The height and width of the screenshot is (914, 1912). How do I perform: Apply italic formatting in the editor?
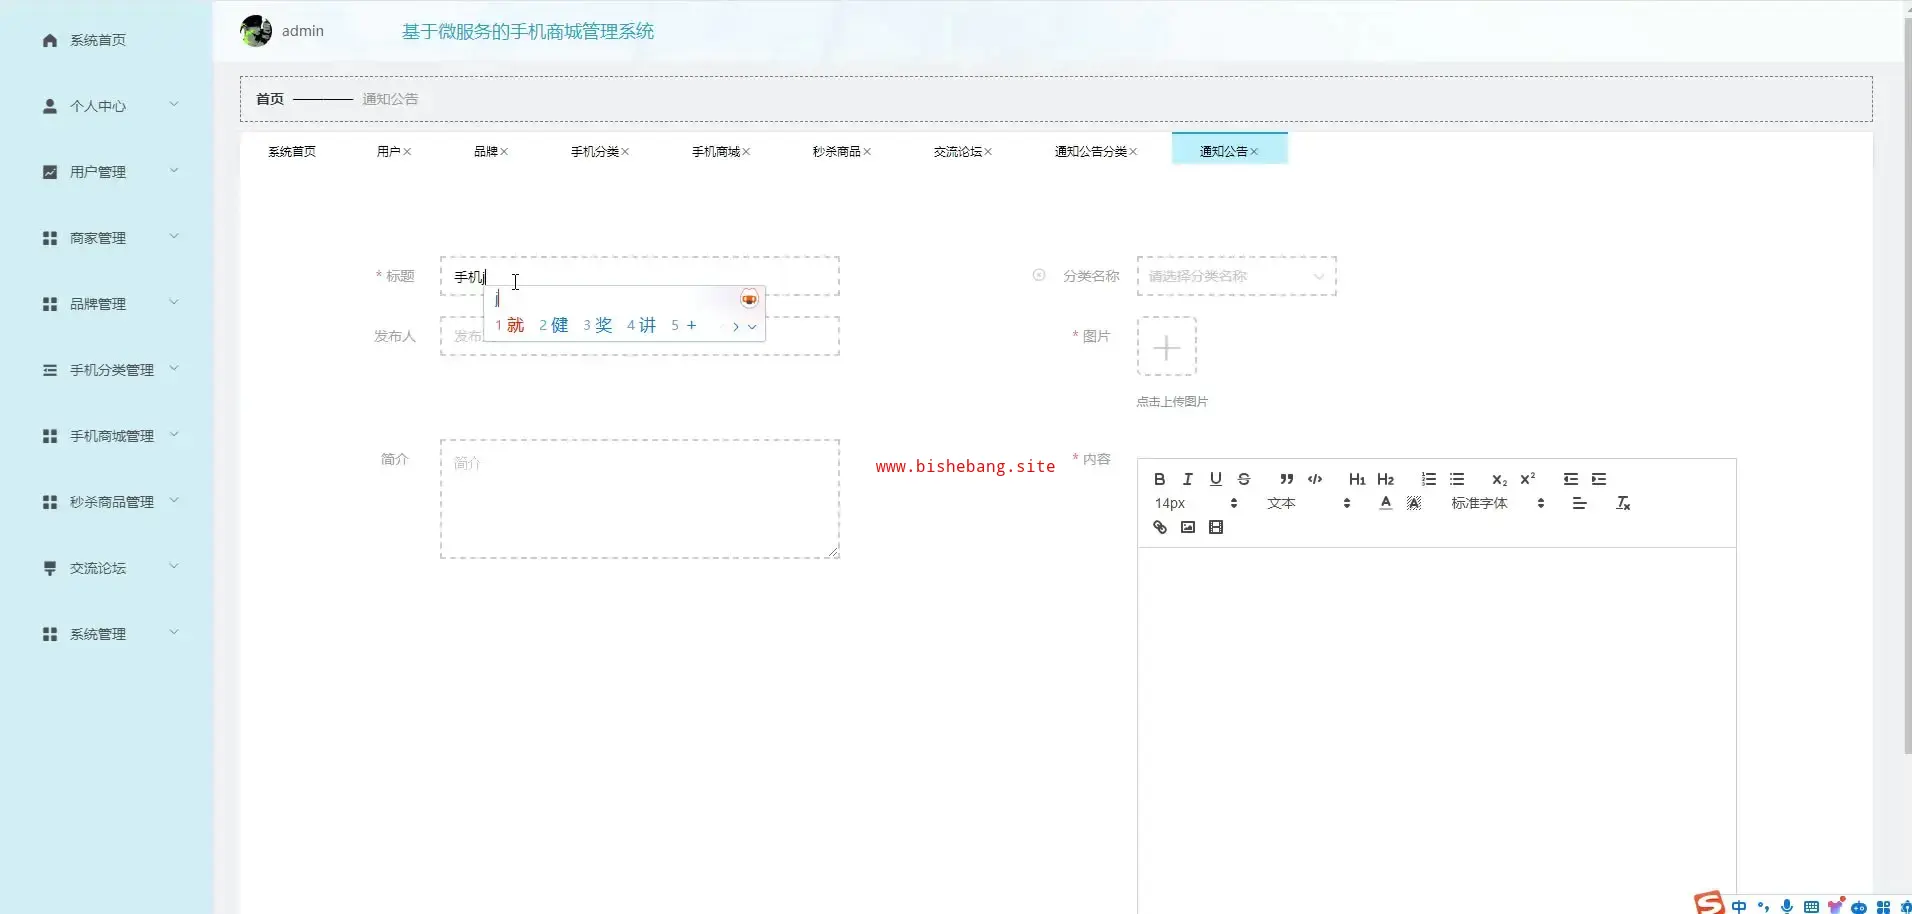(x=1187, y=479)
